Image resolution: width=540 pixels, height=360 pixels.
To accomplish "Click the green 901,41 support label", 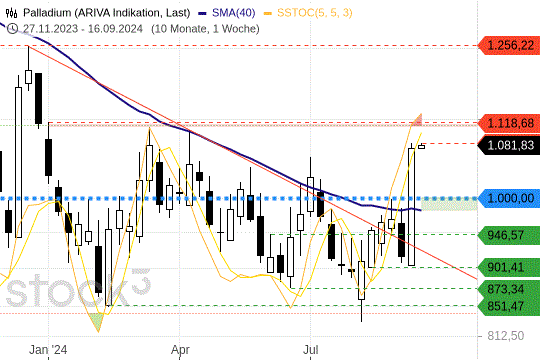I will point(509,267).
